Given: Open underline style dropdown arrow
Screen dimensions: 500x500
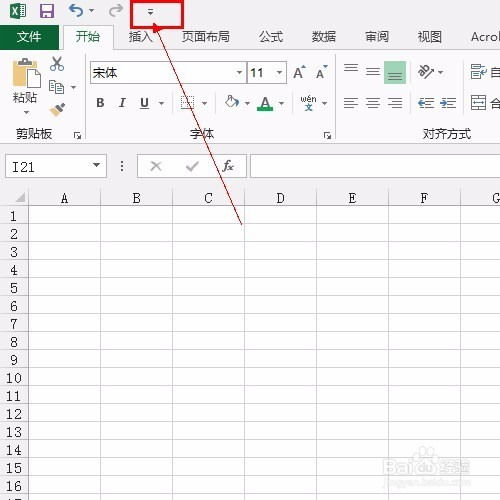Looking at the screenshot, I should coord(161,103).
